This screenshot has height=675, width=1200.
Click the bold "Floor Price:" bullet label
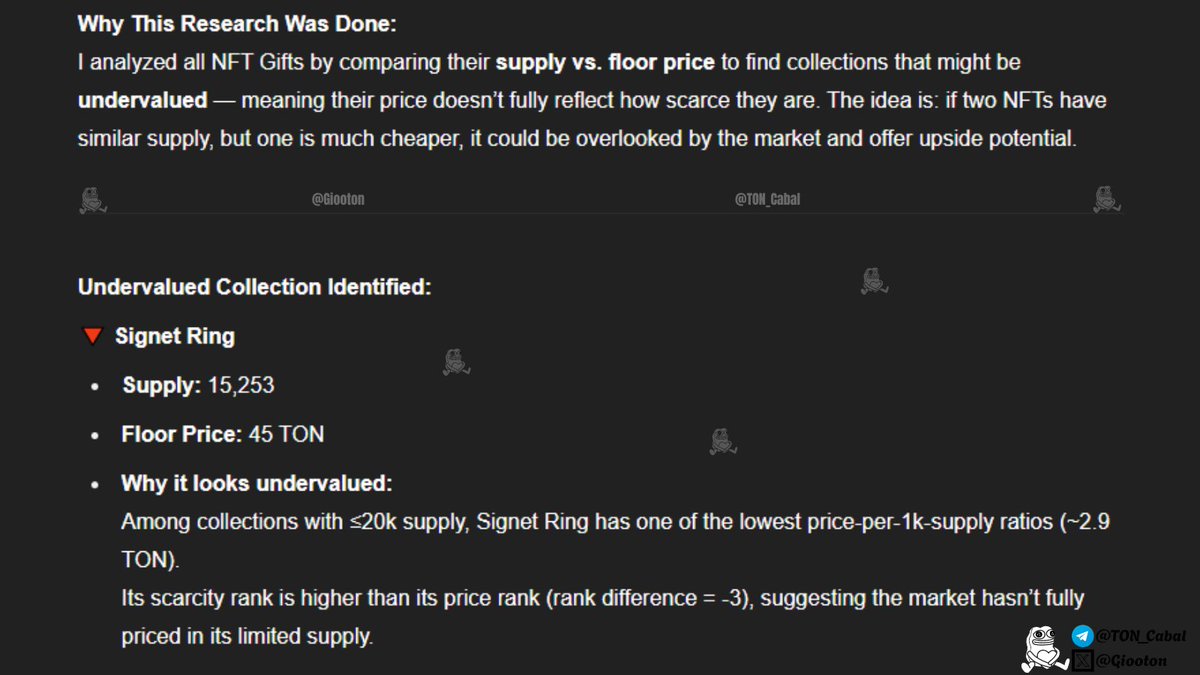tap(182, 434)
